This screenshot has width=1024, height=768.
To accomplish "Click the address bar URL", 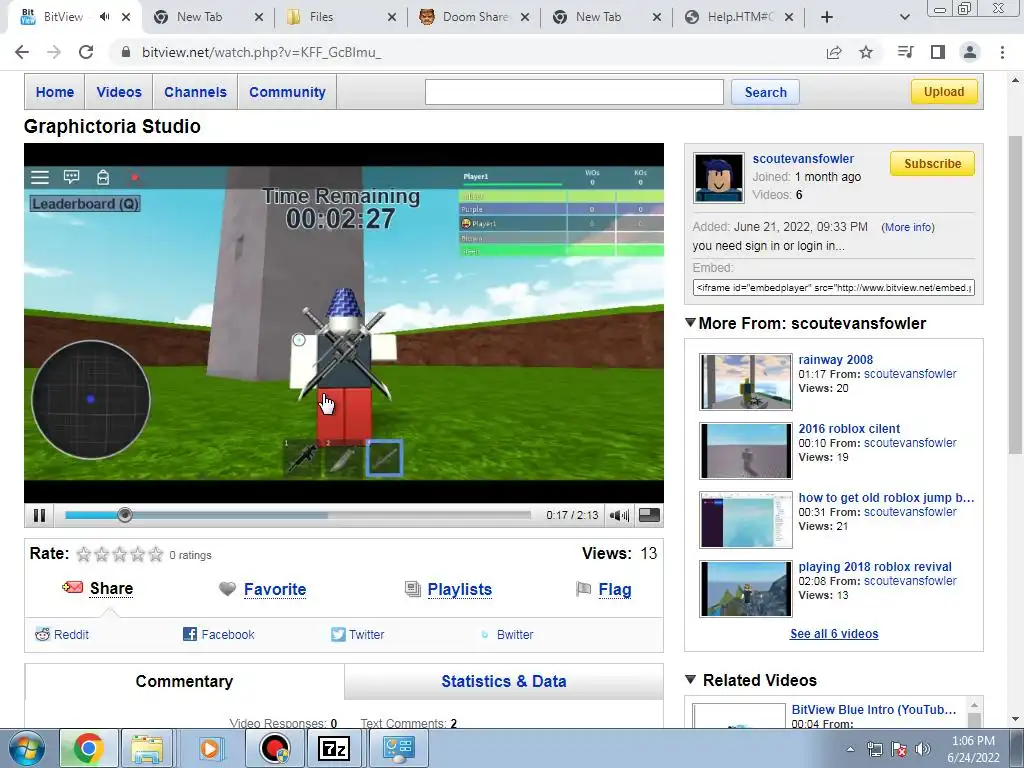I will [x=261, y=52].
